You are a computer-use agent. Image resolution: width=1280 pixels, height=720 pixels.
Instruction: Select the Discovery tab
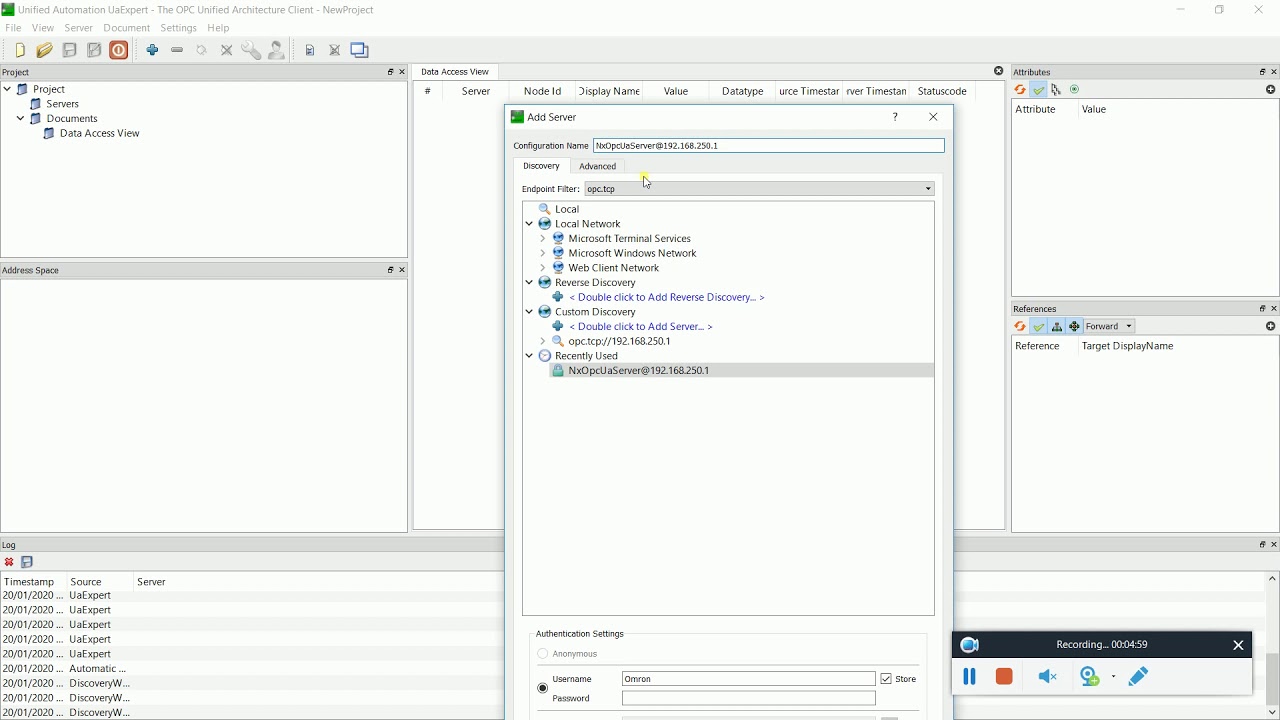pyautogui.click(x=541, y=166)
